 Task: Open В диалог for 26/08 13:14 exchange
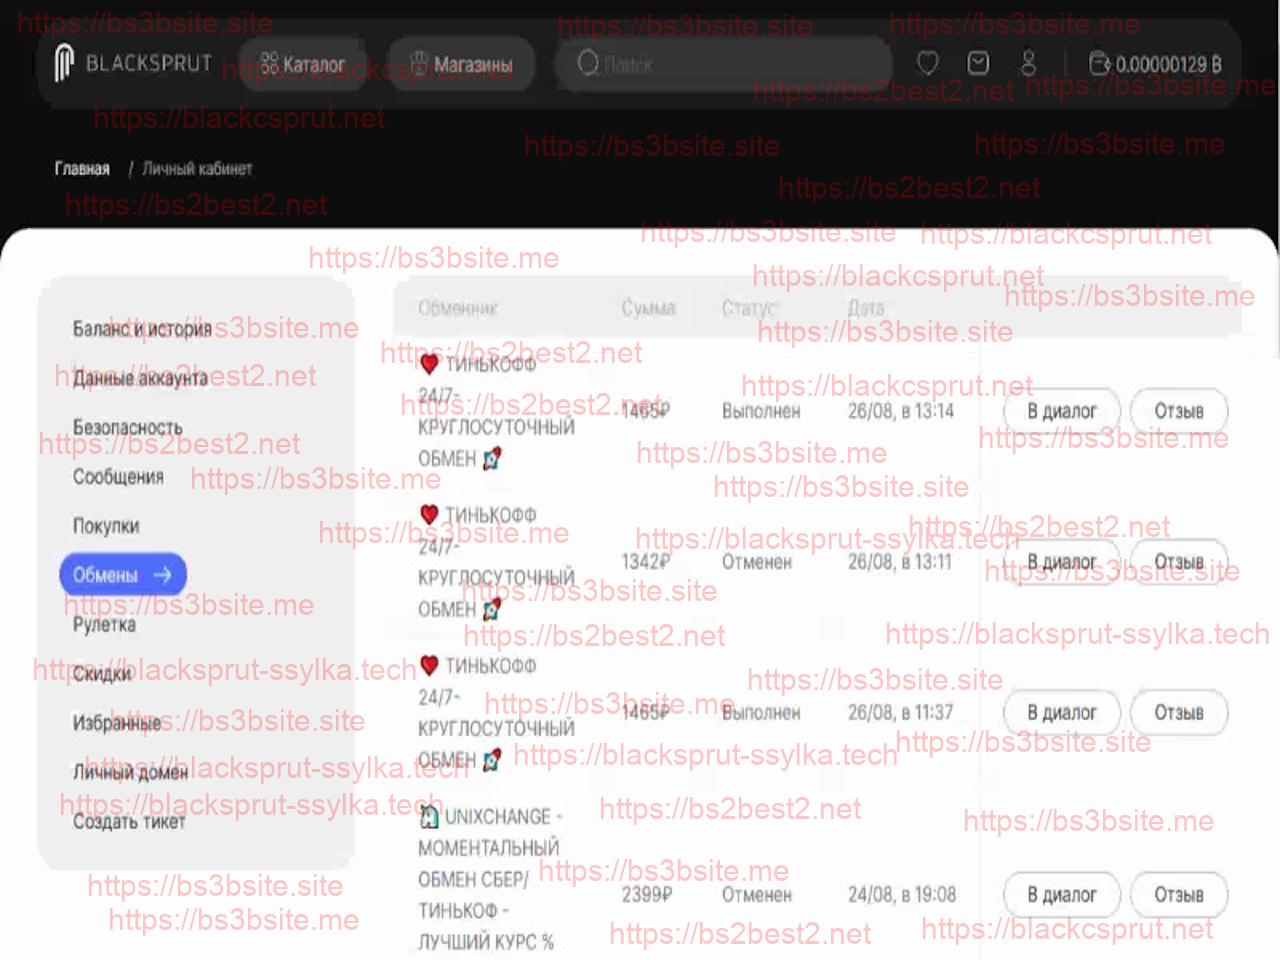tap(1062, 411)
